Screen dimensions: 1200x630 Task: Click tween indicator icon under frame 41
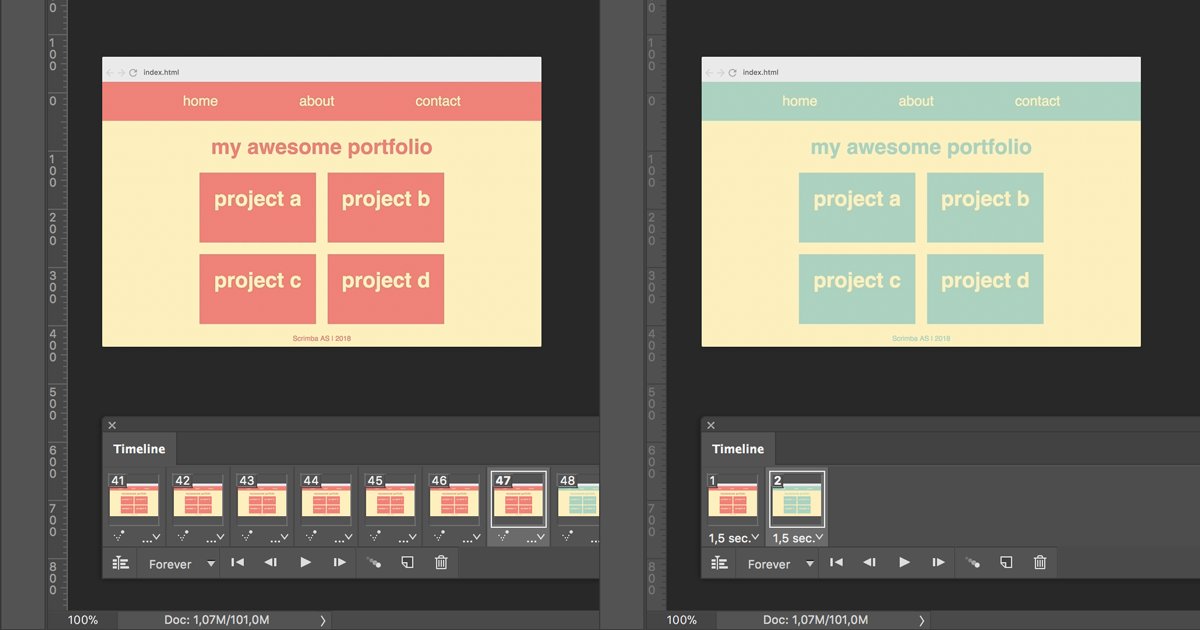pos(120,536)
